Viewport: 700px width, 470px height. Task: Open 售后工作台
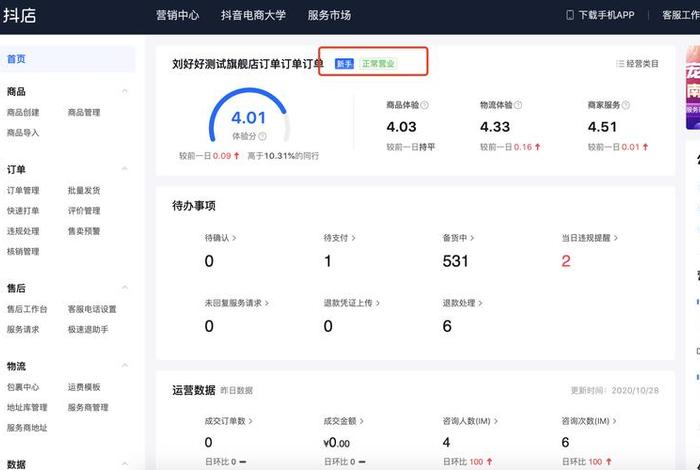tap(27, 309)
